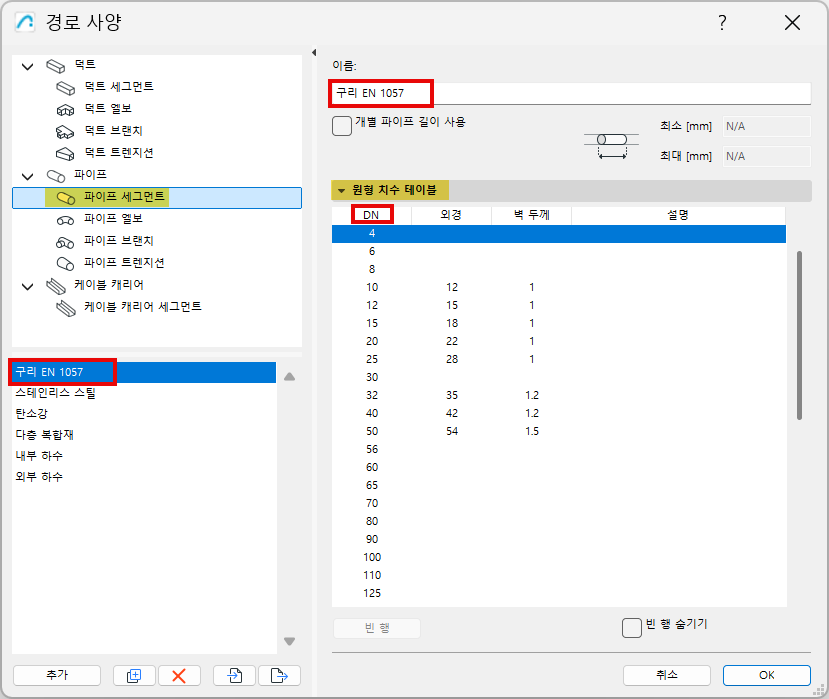Click the pipe length diagram icon
Viewport: 829px width, 699px height.
click(x=612, y=145)
